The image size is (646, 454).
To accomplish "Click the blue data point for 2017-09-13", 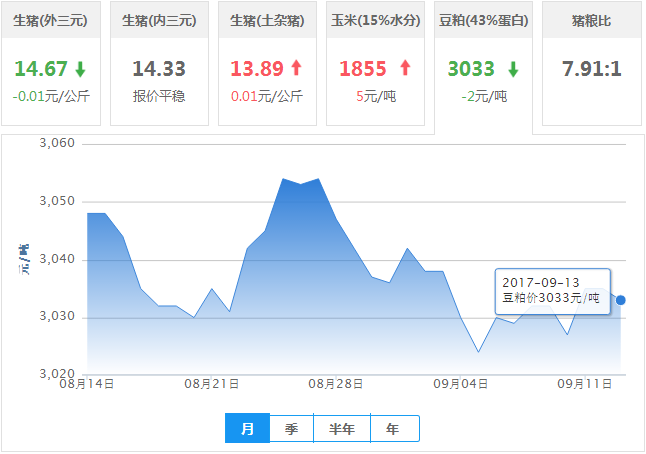I will point(620,300).
